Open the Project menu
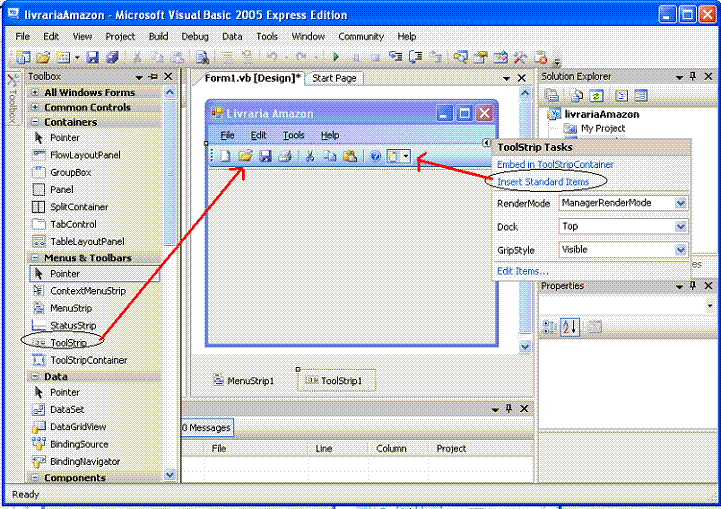The image size is (721, 509). [120, 36]
